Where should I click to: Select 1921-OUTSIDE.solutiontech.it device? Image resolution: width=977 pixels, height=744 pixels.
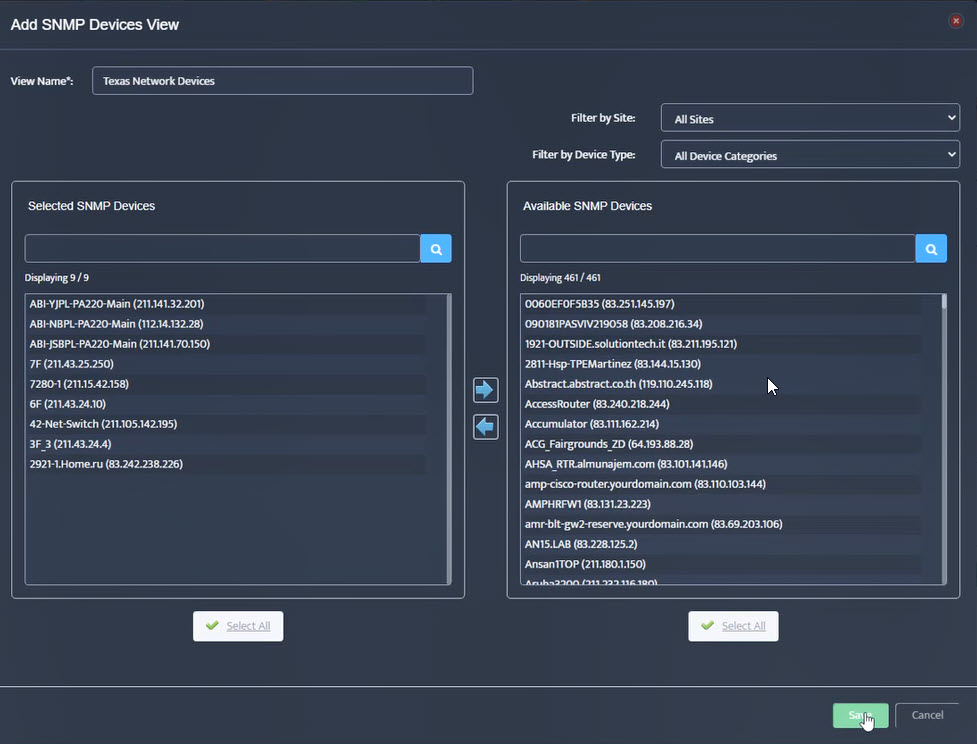pos(722,344)
